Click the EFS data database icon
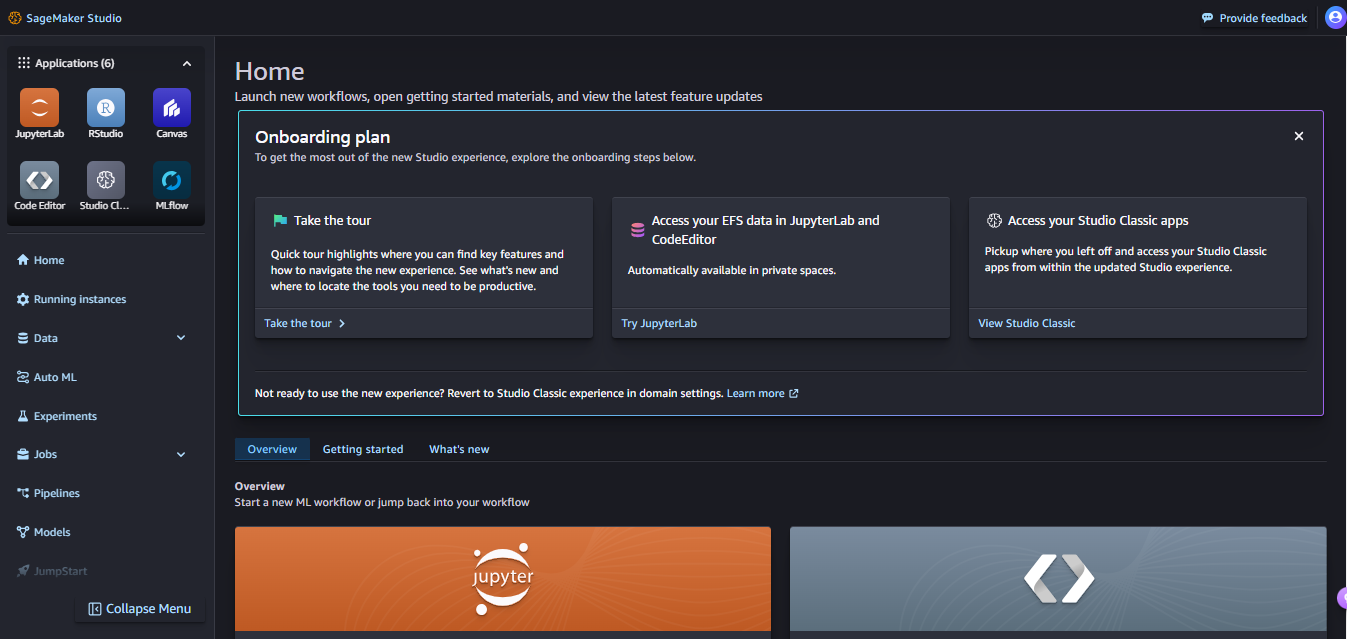 (x=637, y=230)
